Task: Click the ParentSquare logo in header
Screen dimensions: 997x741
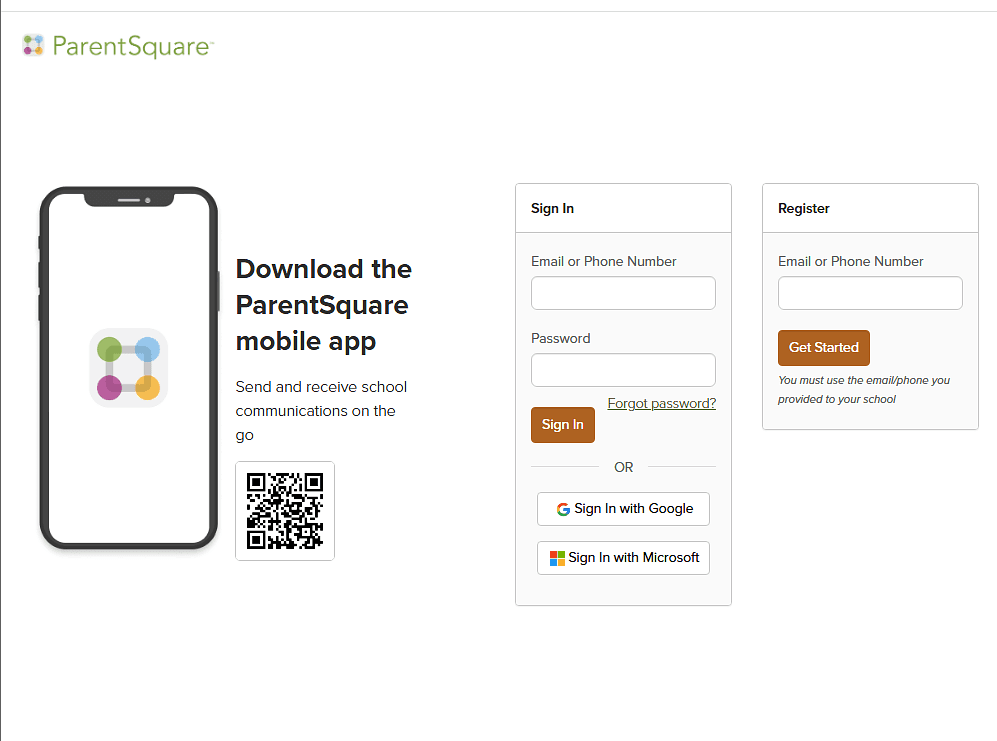Action: tap(118, 46)
